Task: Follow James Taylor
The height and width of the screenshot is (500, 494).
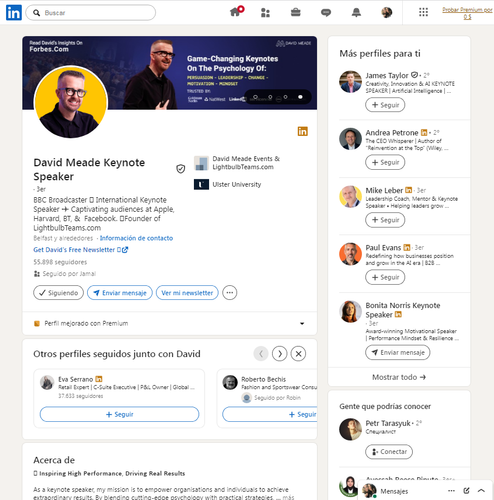Action: pos(385,105)
